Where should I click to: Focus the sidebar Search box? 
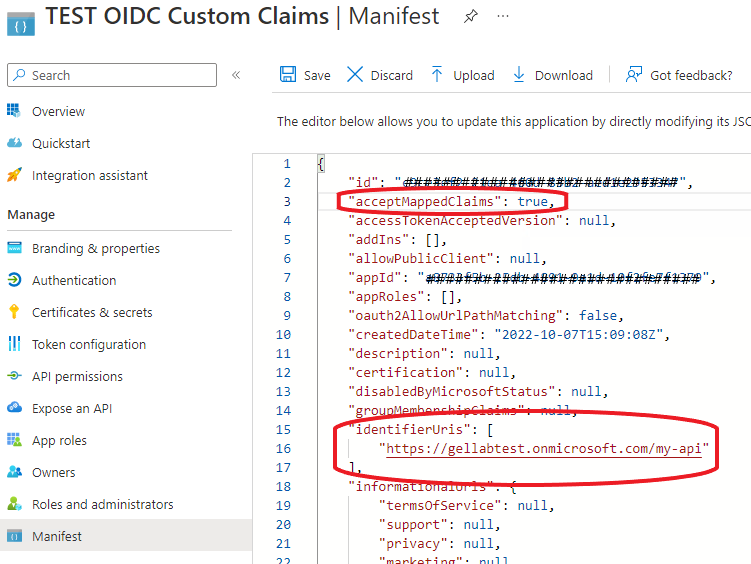coord(112,75)
